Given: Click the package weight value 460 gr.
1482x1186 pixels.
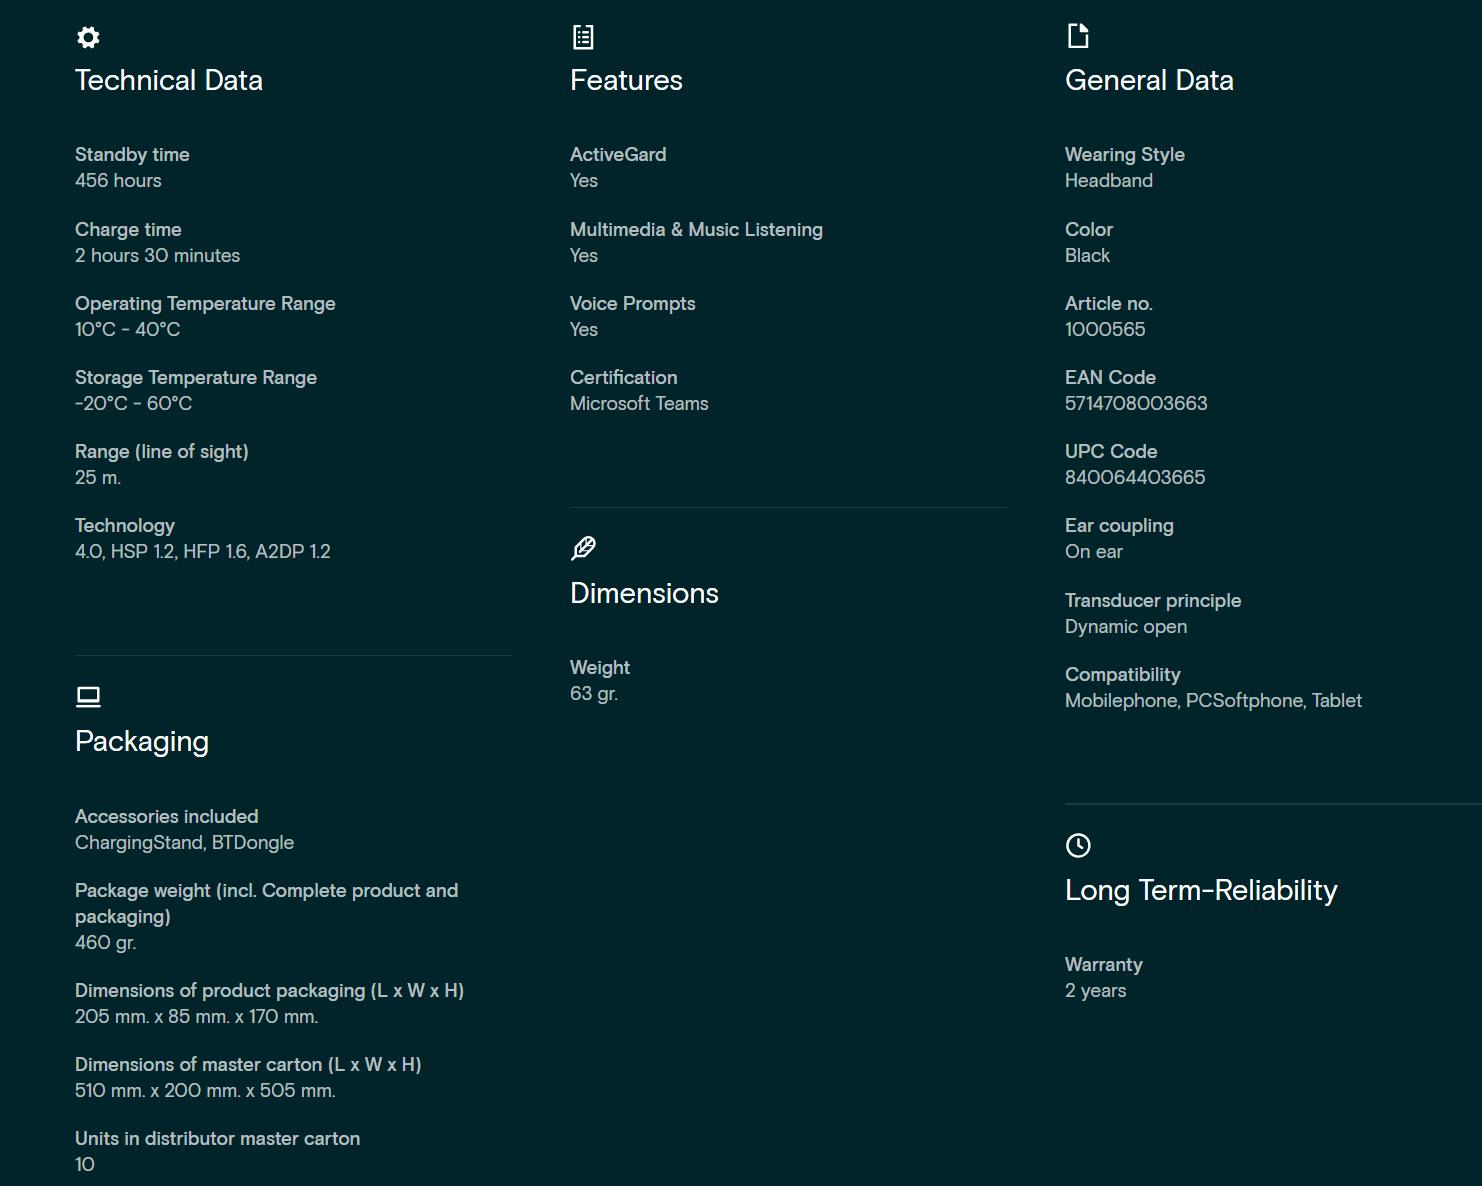Looking at the screenshot, I should (x=105, y=943).
